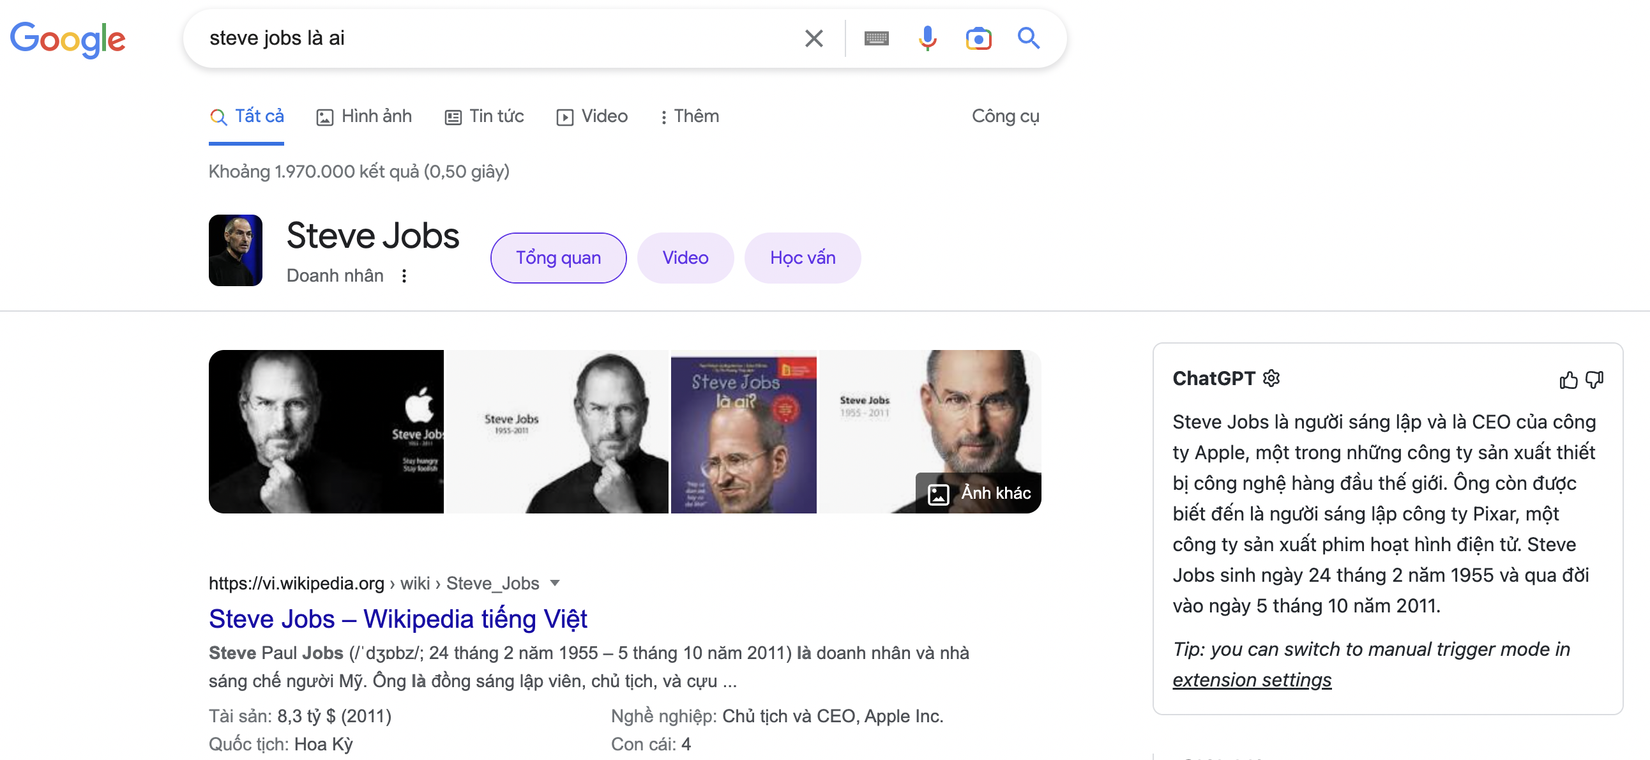Open three-dot options next to Doanh nhân
1650x760 pixels.
404,276
